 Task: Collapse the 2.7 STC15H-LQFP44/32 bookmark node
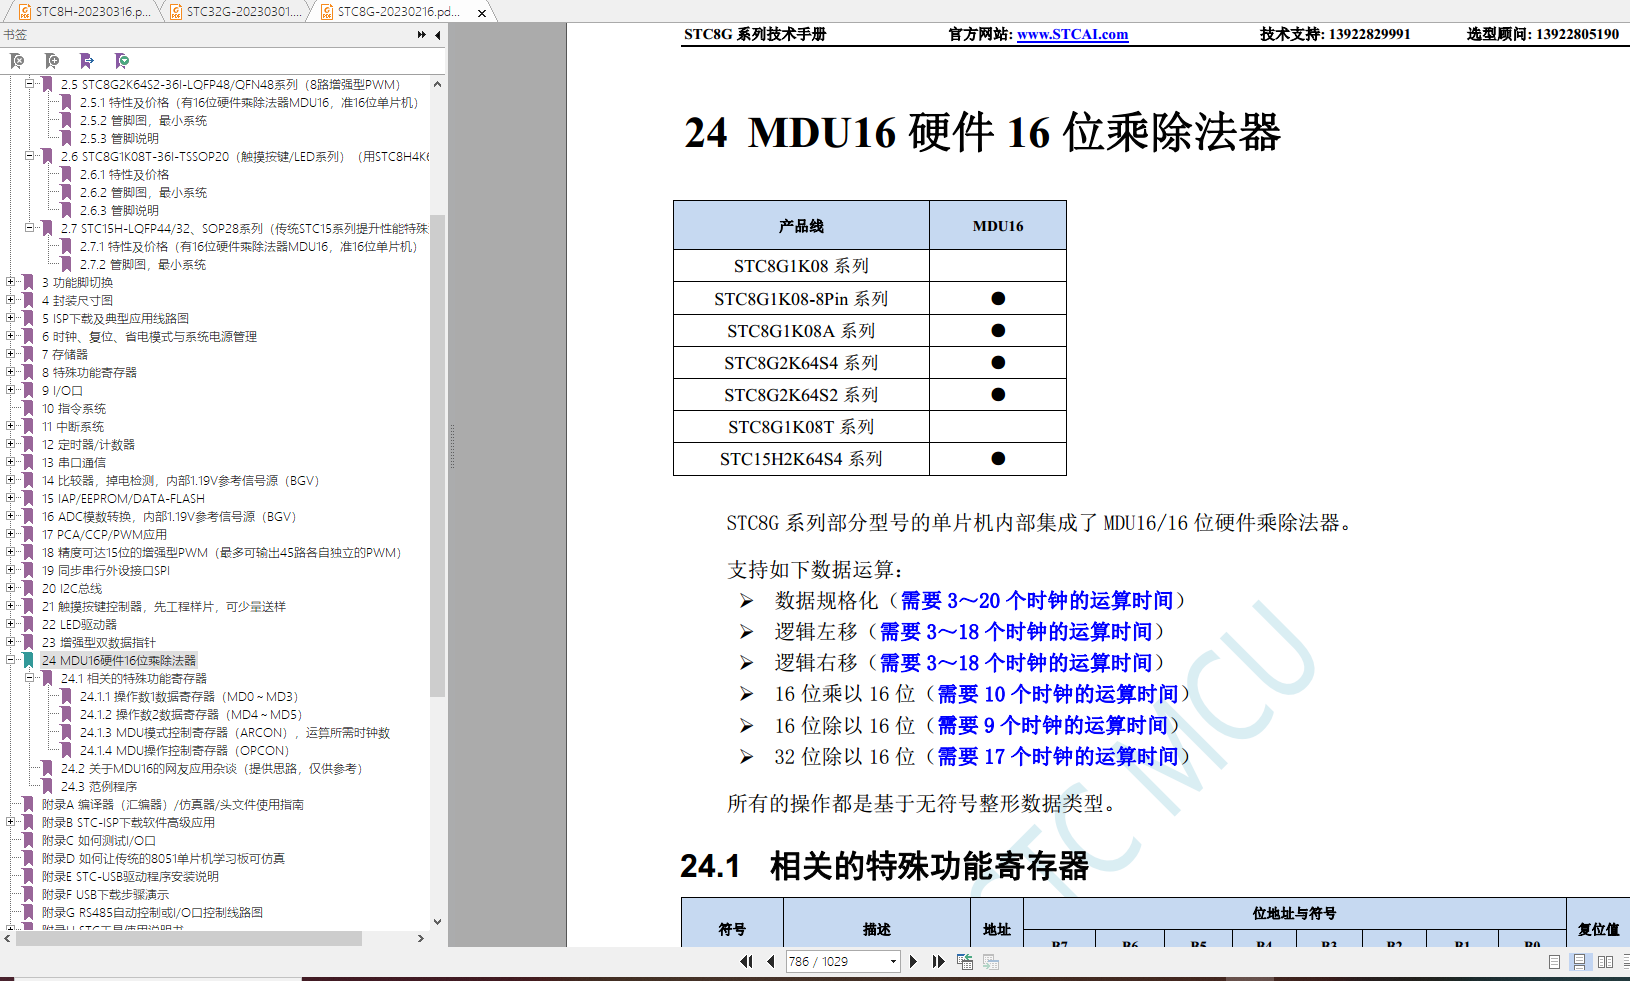(30, 228)
